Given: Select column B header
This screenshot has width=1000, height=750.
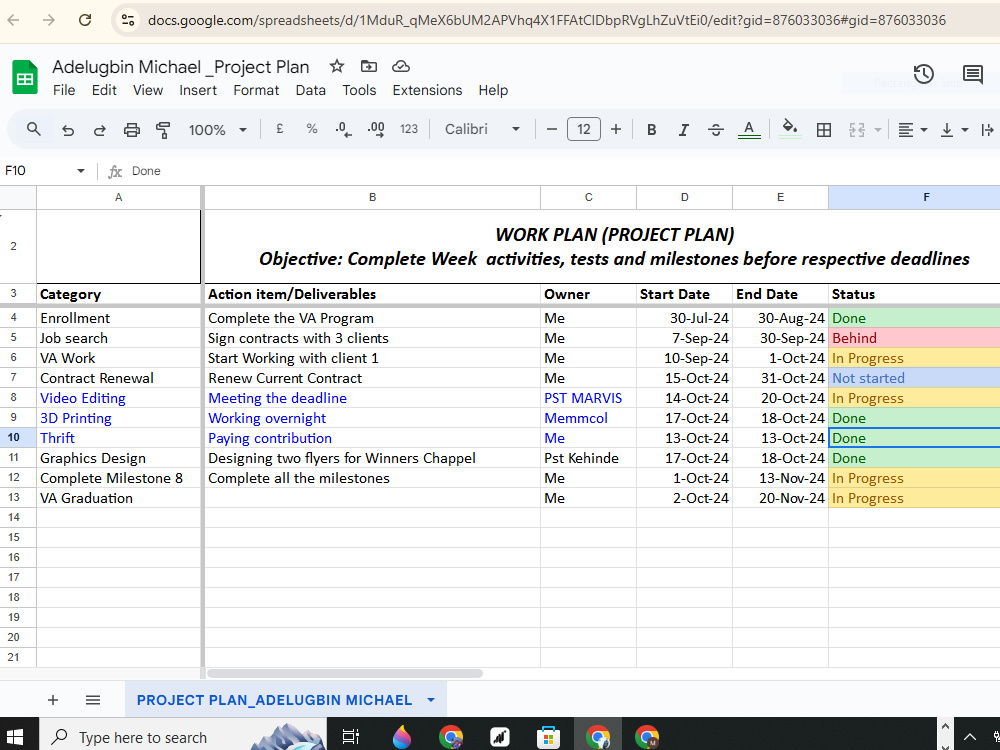Looking at the screenshot, I should (x=372, y=198).
